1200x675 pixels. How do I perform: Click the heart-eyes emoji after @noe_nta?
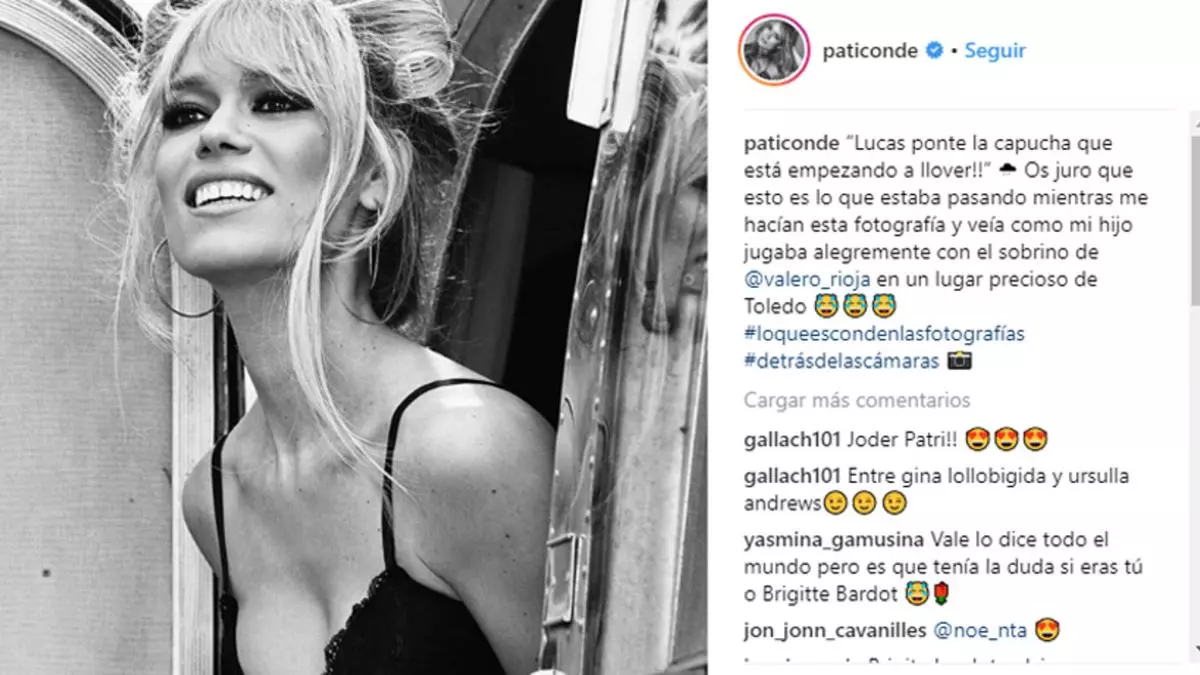pos(1021,631)
